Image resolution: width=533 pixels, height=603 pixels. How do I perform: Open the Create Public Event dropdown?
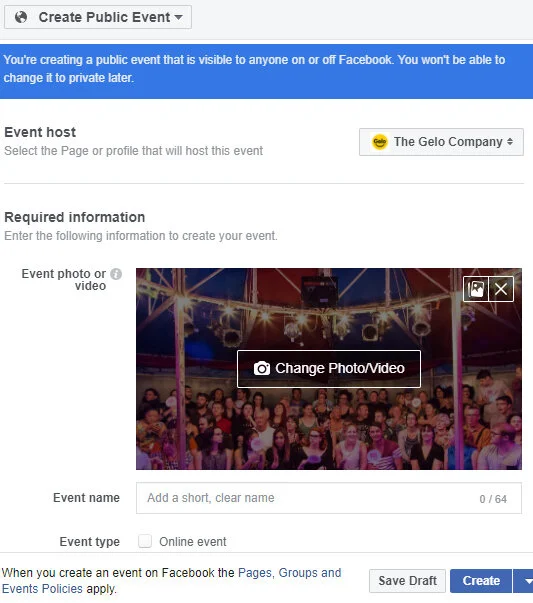[98, 17]
